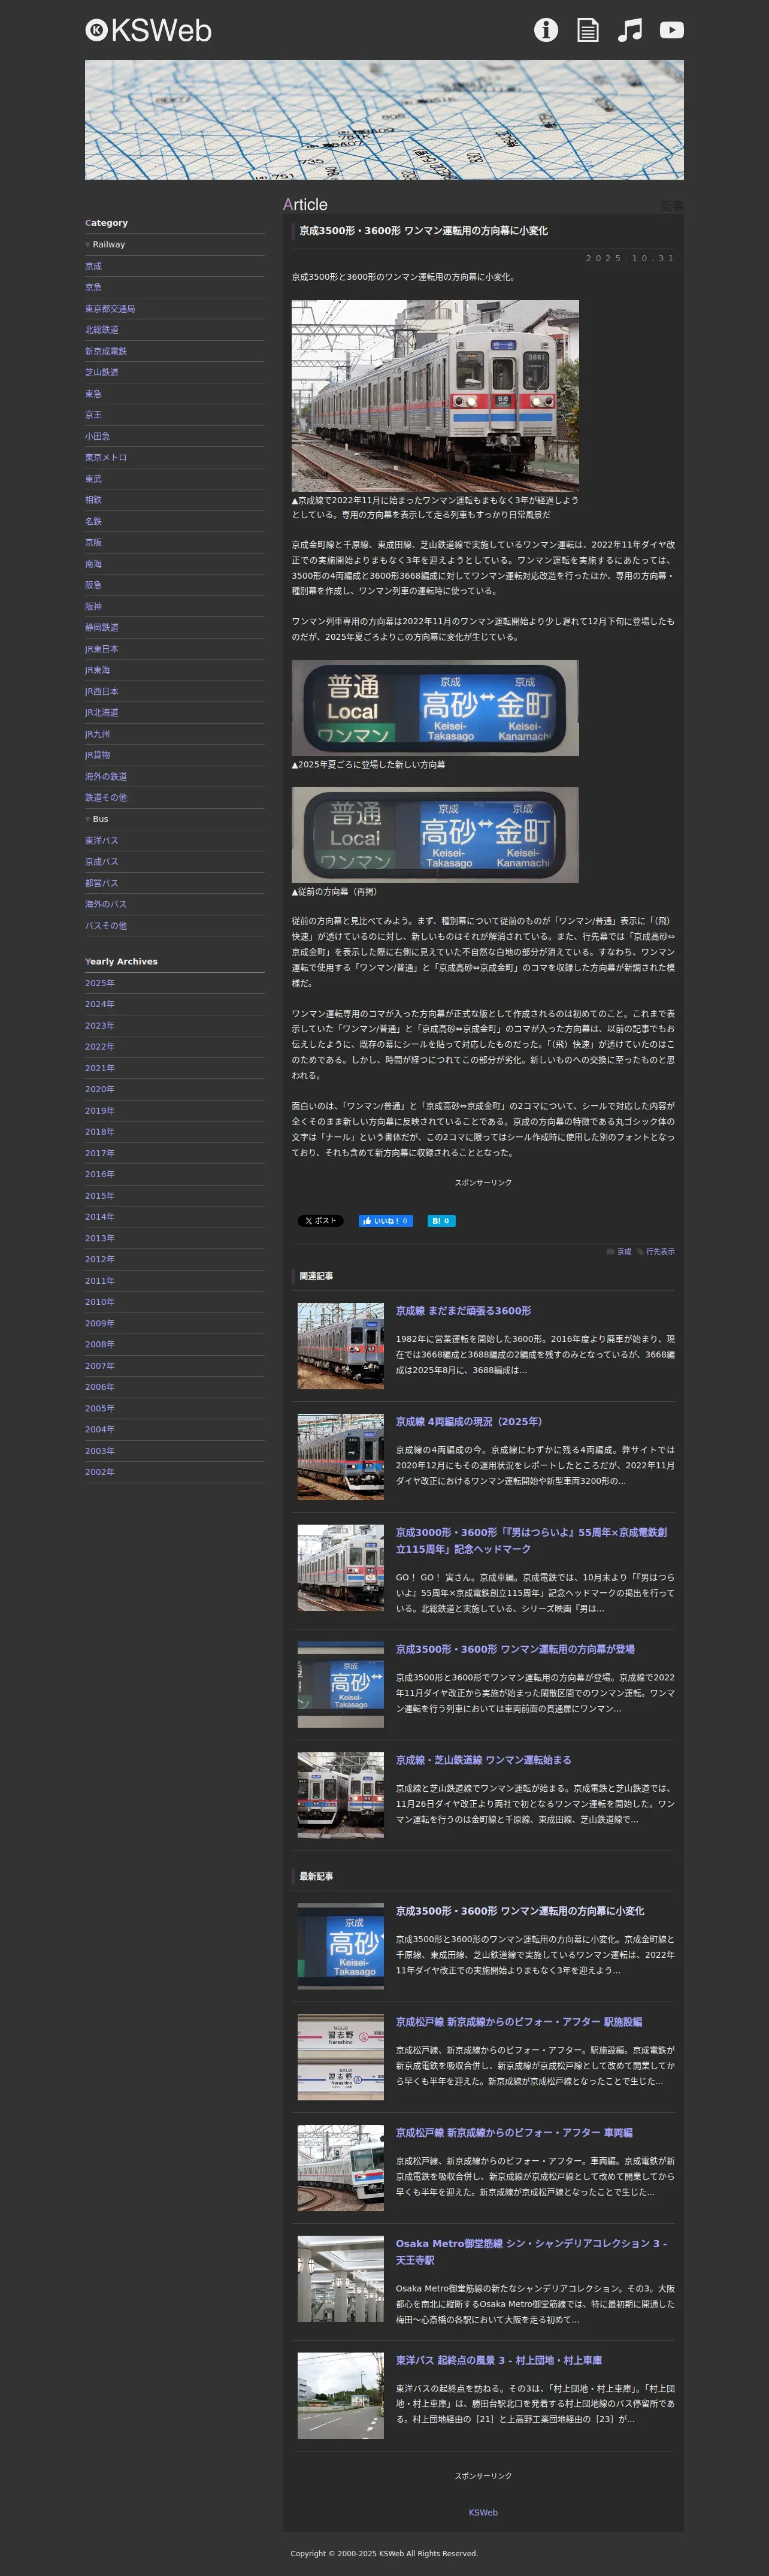769x2576 pixels.
Task: Open the 名鉄 category link
Action: (93, 521)
